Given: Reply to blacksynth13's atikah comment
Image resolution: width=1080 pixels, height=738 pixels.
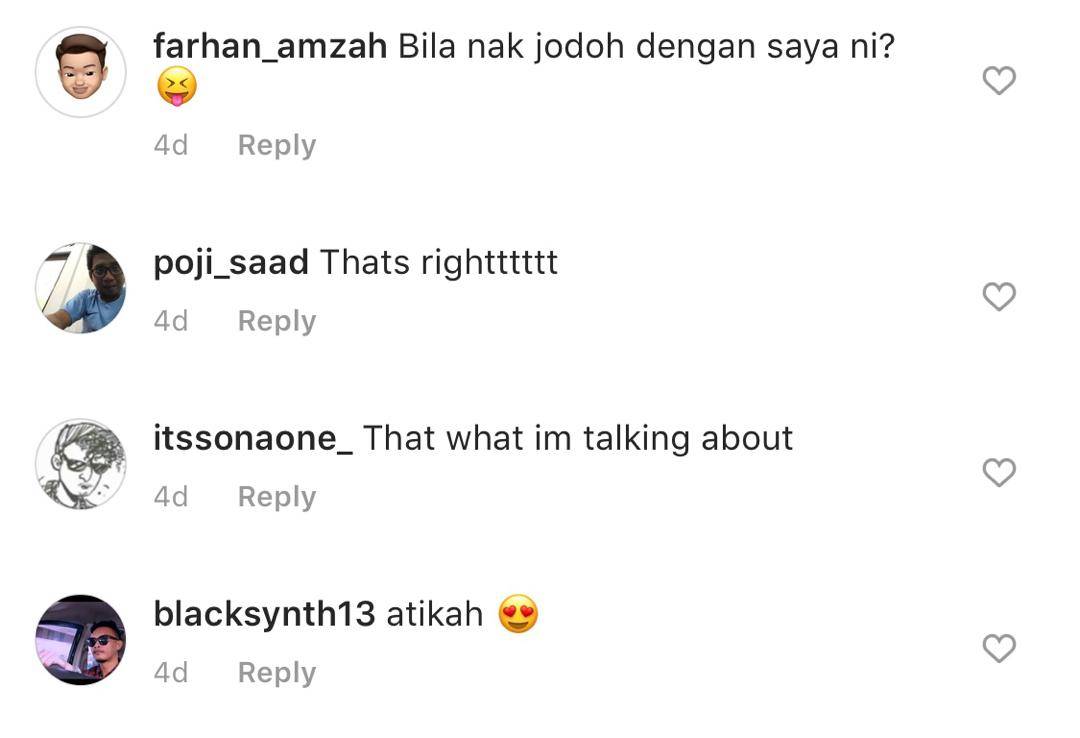Looking at the screenshot, I should click(277, 673).
